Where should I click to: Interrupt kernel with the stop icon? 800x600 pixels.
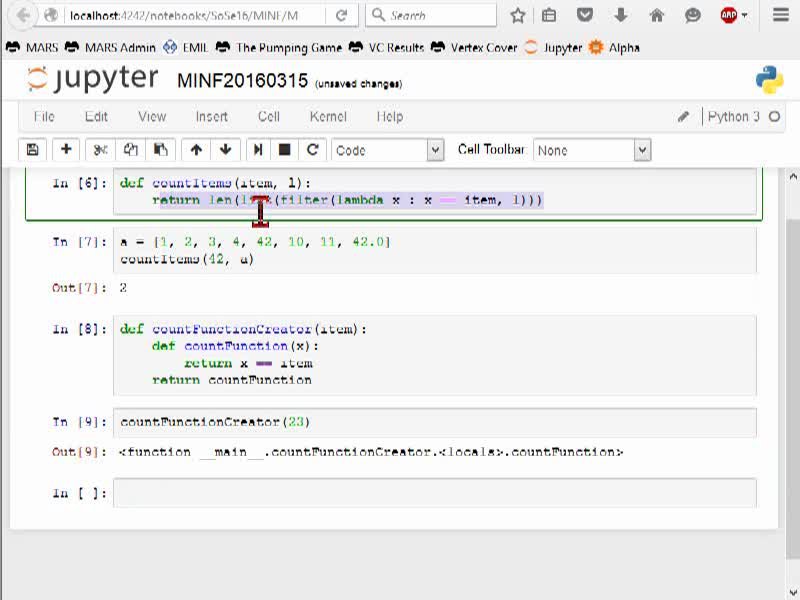(285, 150)
